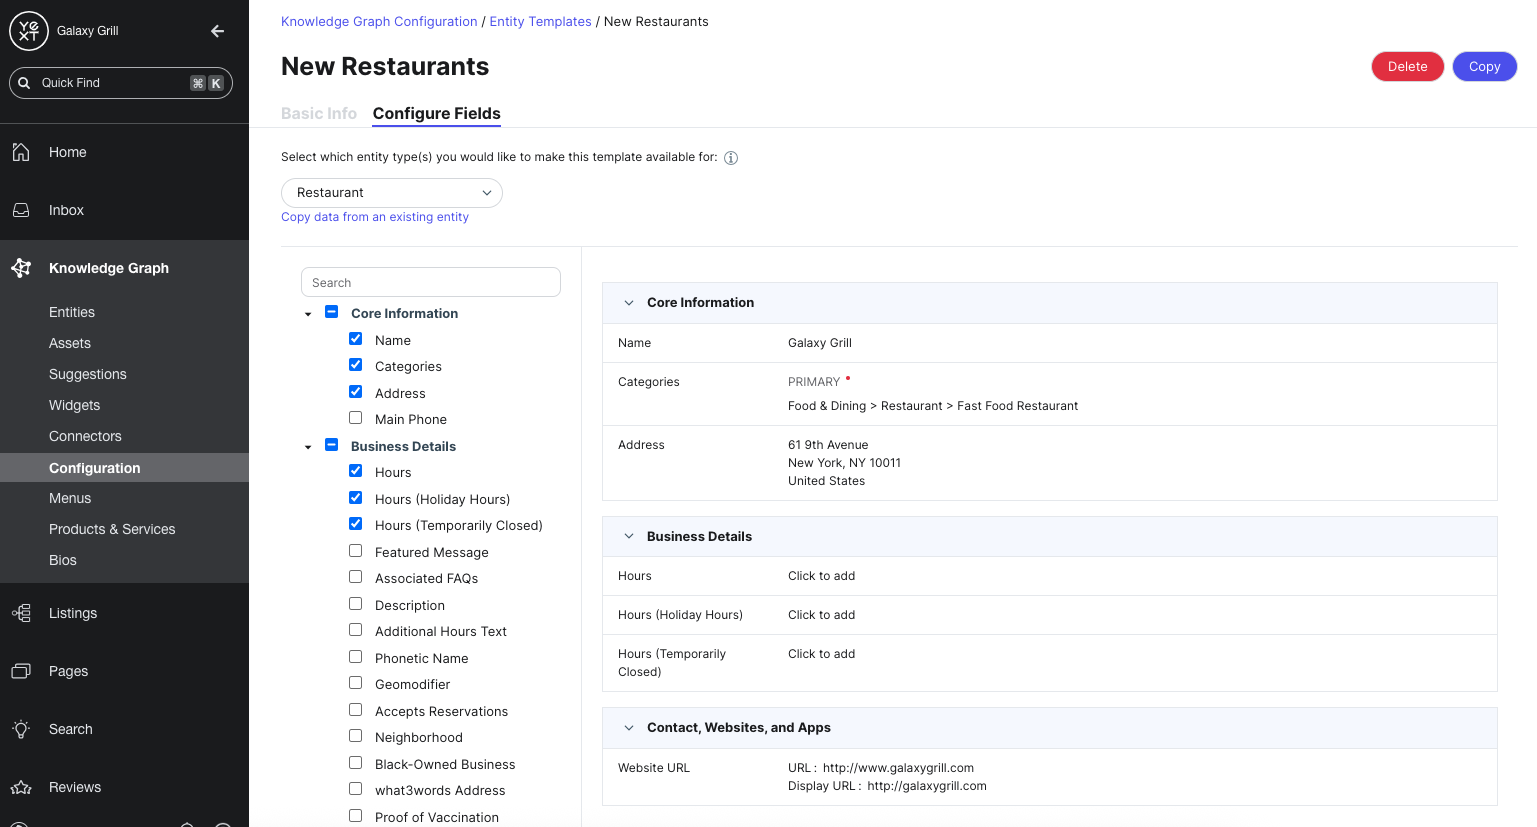Uncheck the Hours (Holiday Hours) field
This screenshot has height=827, width=1537.
coord(355,498)
